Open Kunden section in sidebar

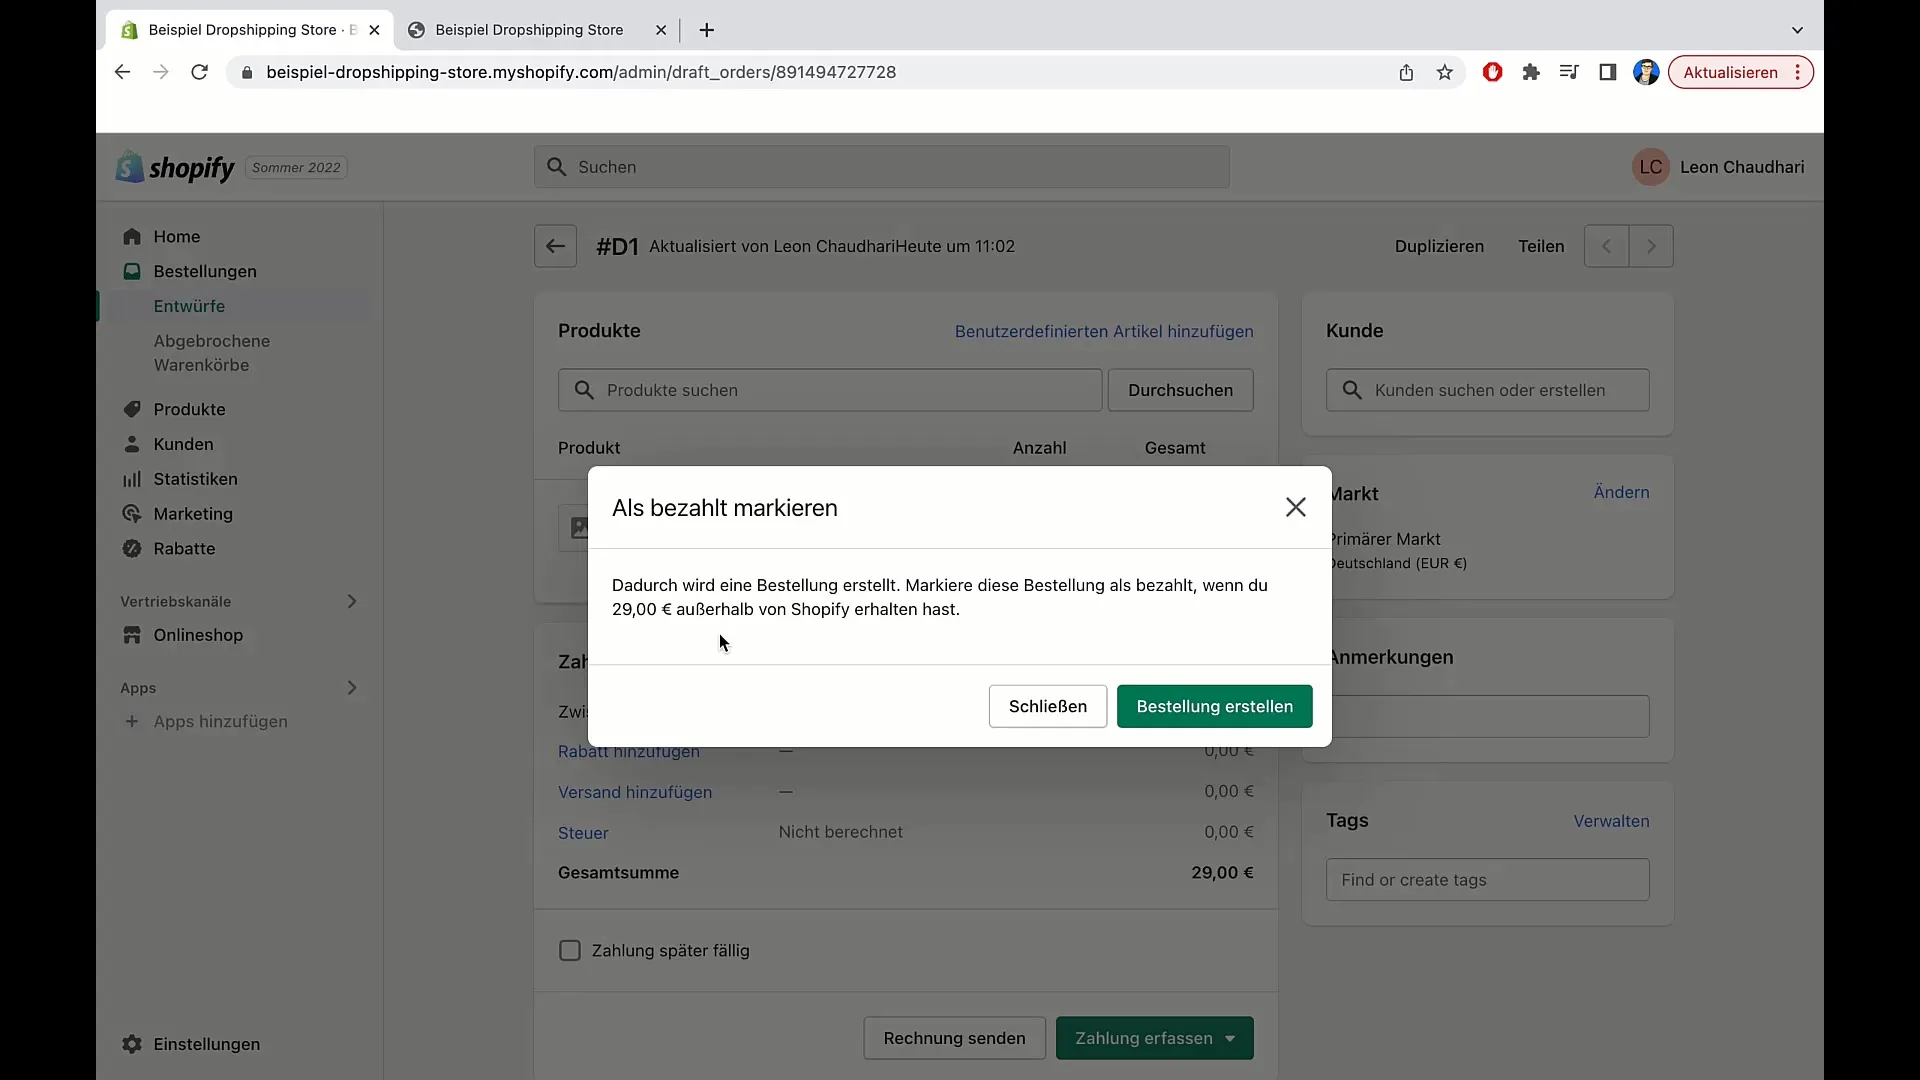(x=183, y=443)
